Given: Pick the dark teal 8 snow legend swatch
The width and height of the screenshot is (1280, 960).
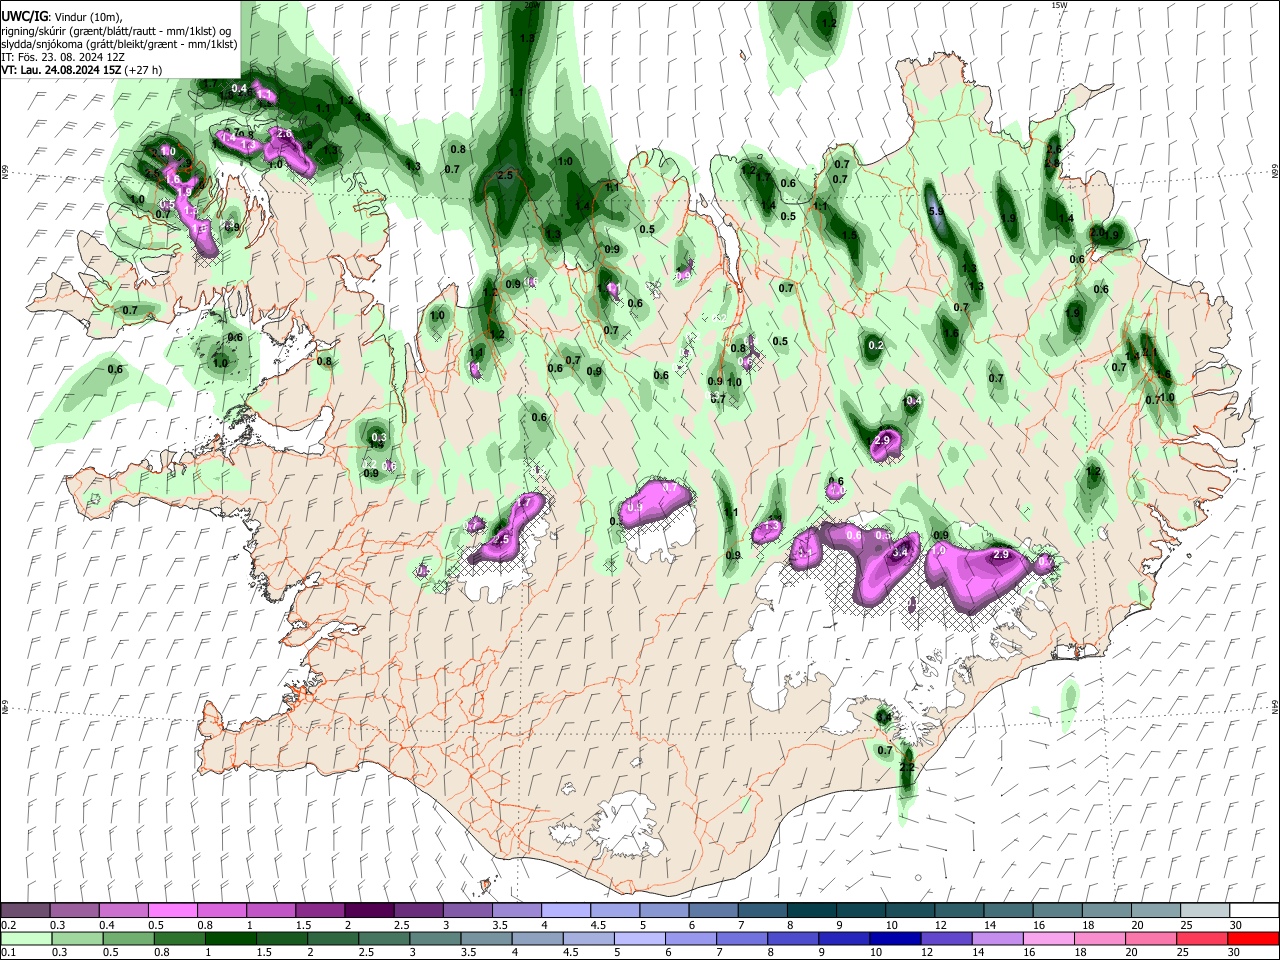Looking at the screenshot, I should click(811, 911).
